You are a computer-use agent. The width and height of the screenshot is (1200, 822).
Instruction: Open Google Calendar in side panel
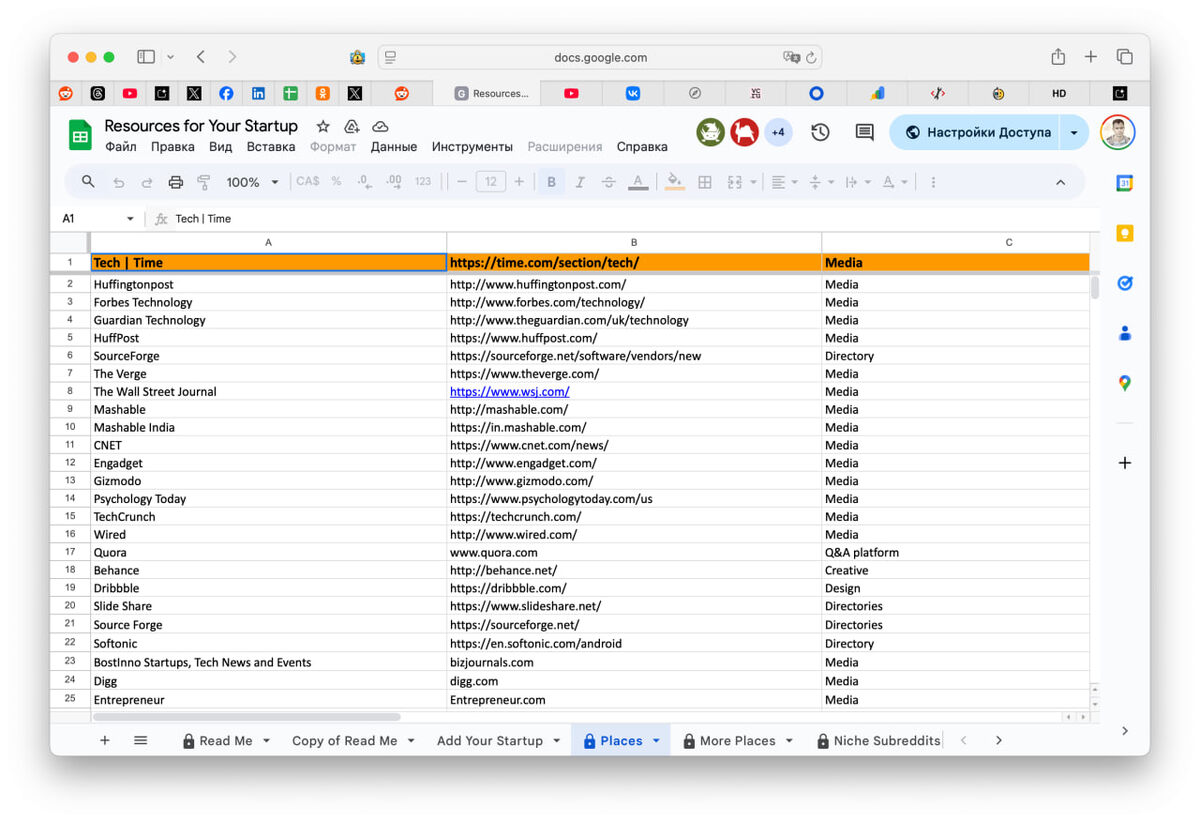(x=1125, y=184)
